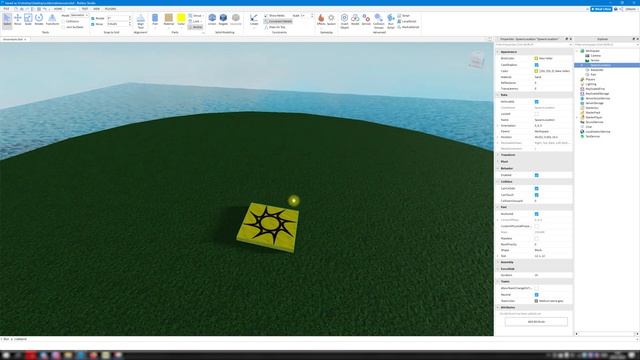The width and height of the screenshot is (640, 360).
Task: Insert an Object from Advanced section
Action: (344, 21)
